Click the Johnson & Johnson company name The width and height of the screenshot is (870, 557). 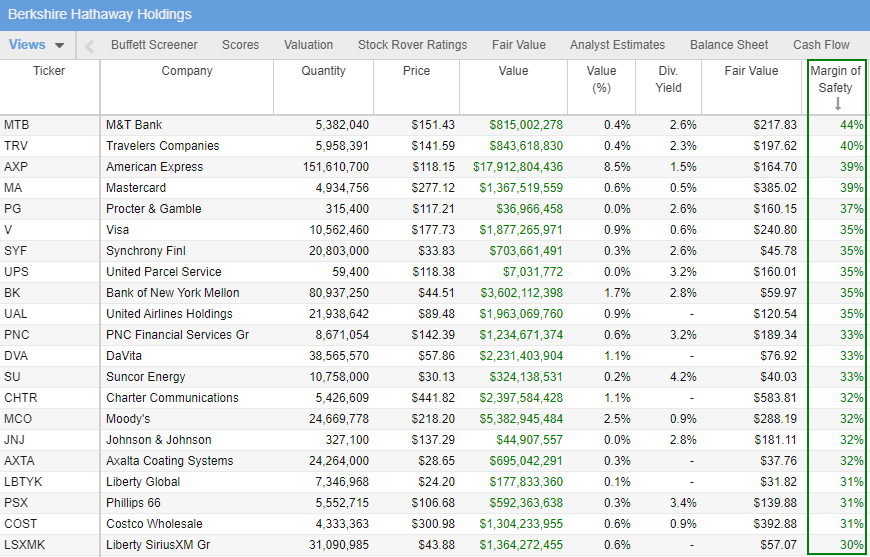(x=159, y=440)
